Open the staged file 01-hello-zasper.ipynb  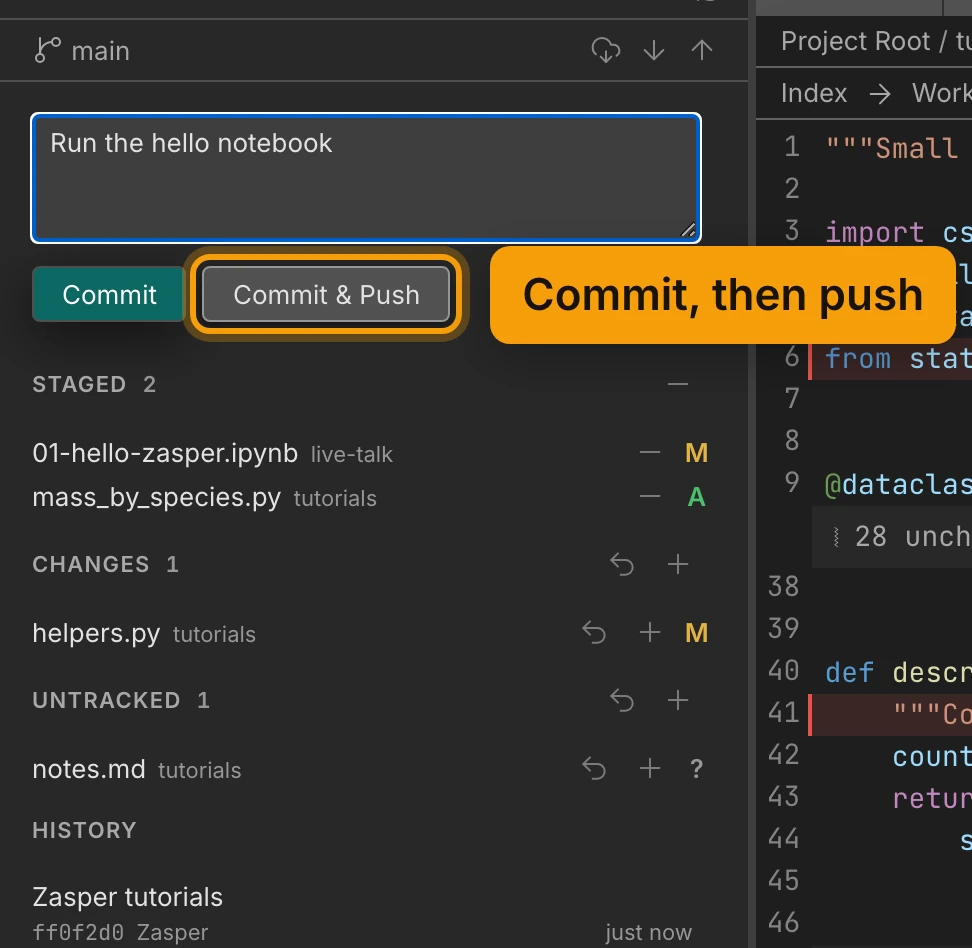(x=165, y=453)
